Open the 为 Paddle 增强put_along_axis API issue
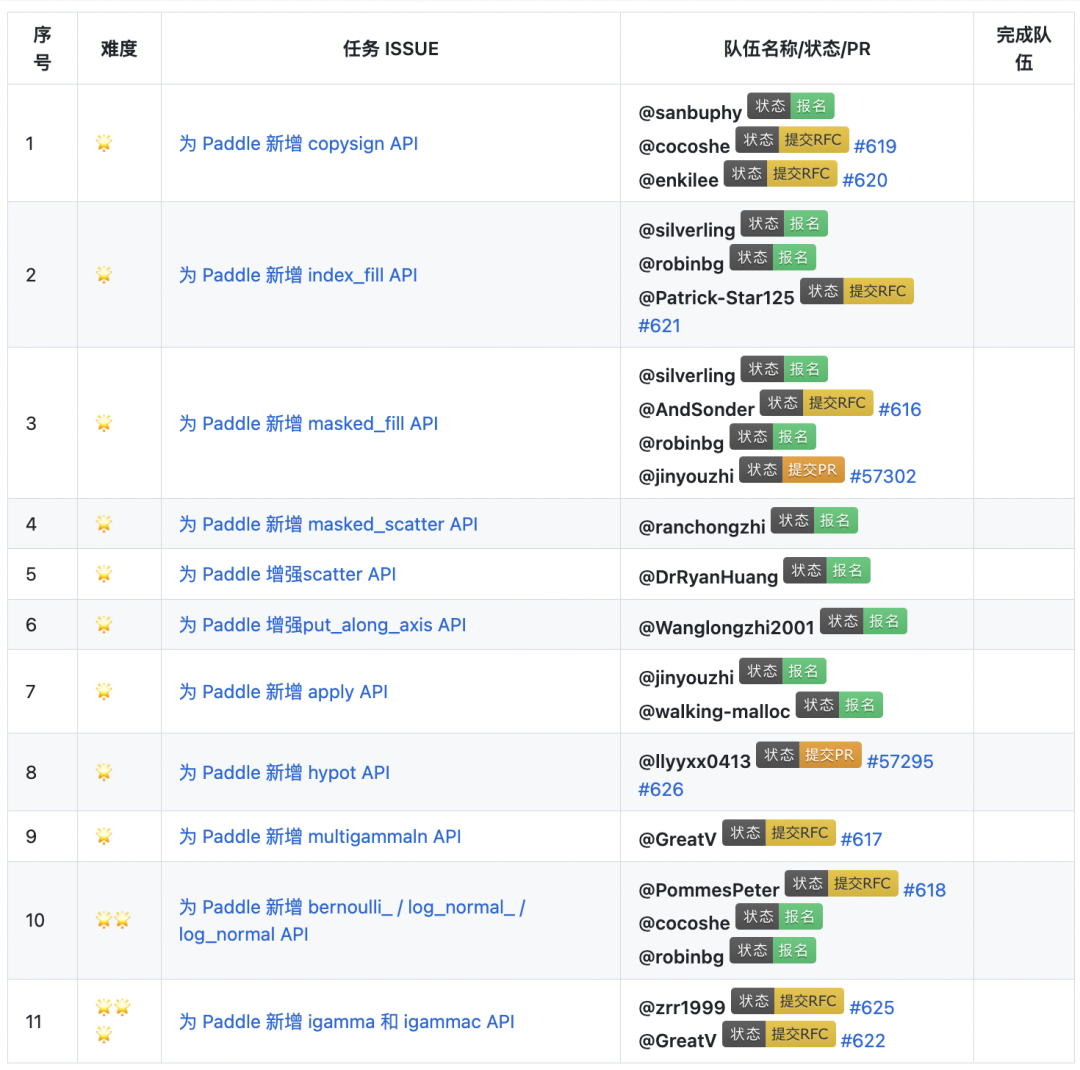 [322, 625]
